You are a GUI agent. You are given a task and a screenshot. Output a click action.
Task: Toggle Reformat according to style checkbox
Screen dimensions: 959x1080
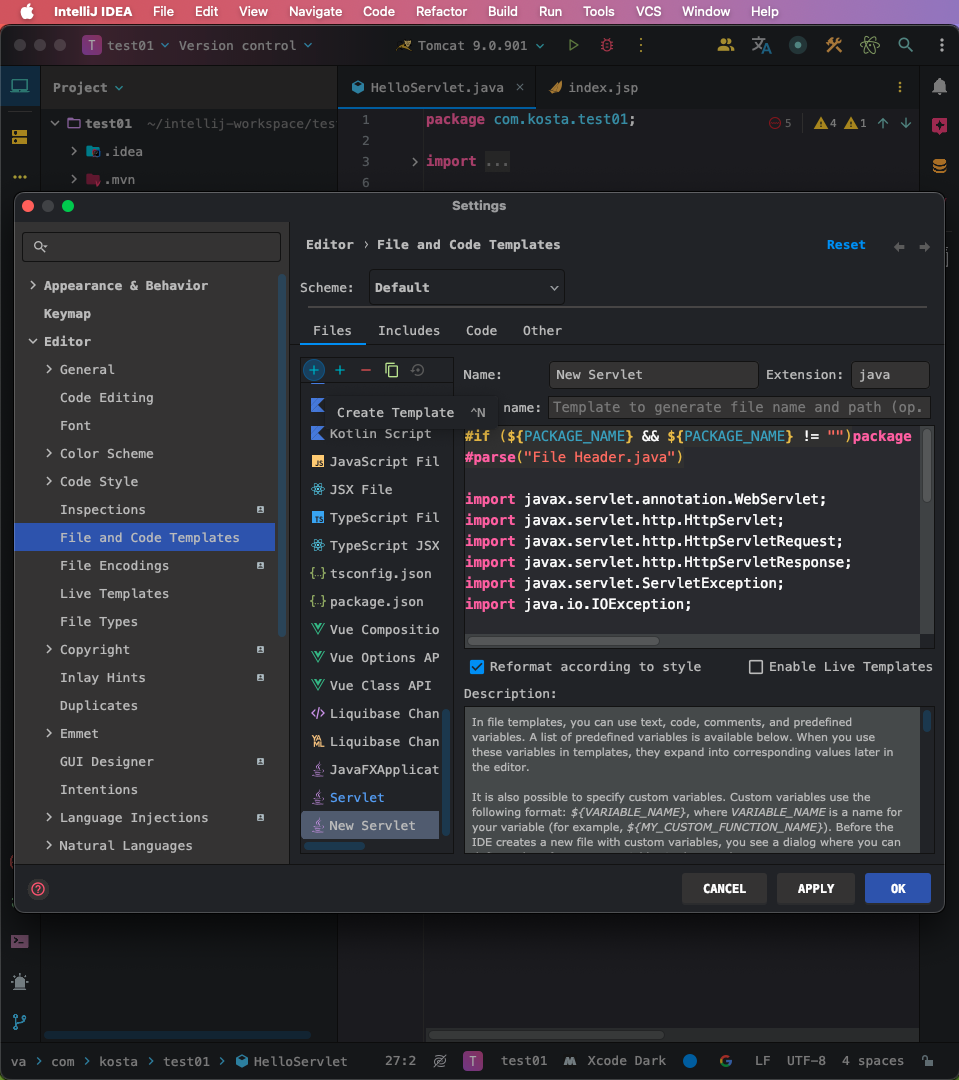tap(477, 667)
